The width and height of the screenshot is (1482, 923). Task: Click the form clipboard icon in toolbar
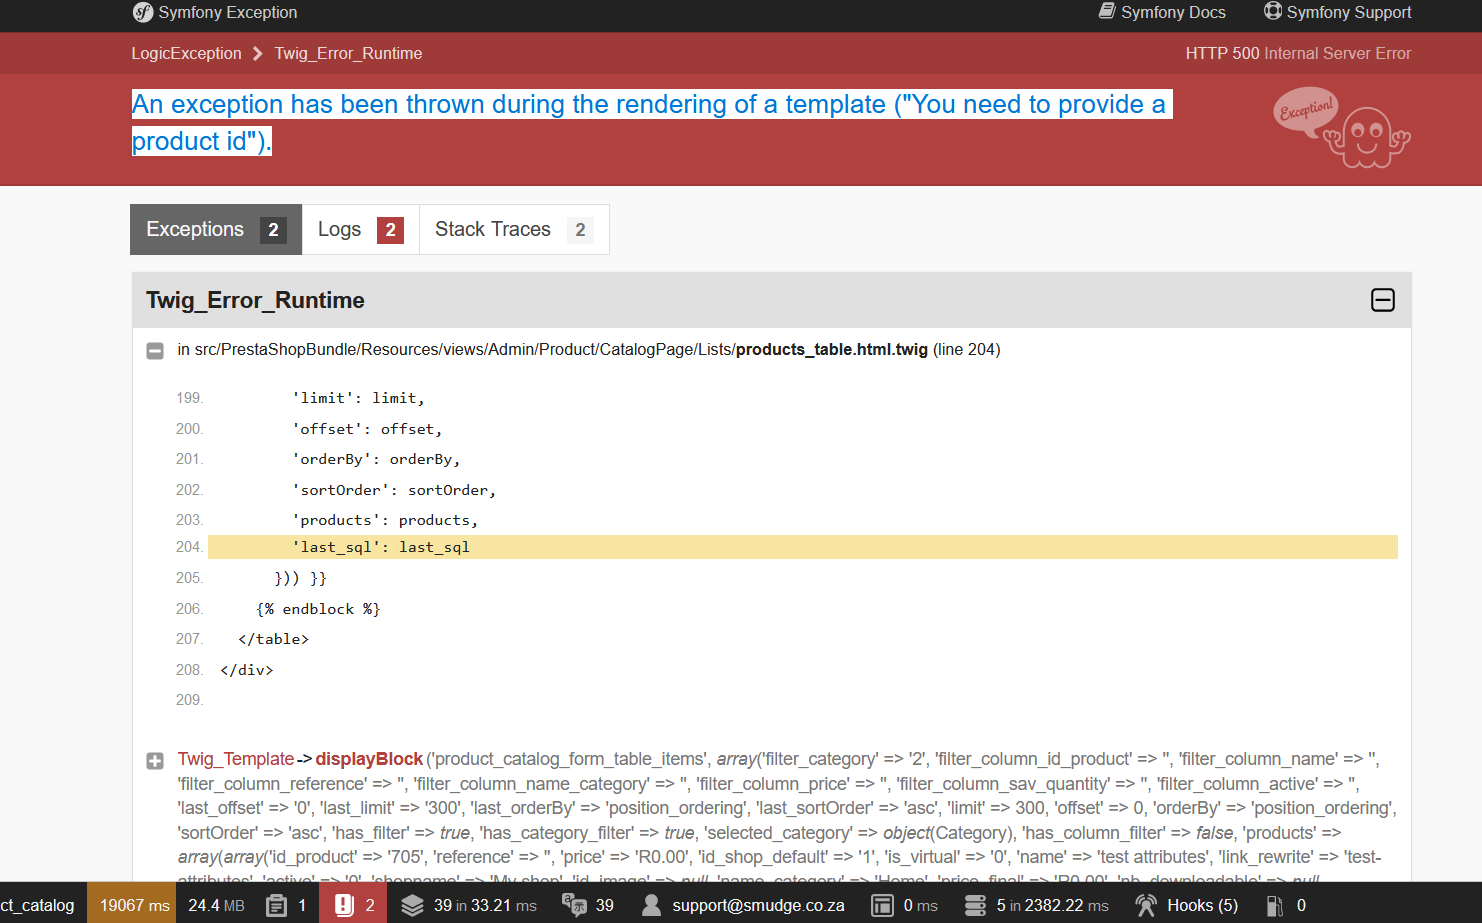(277, 905)
